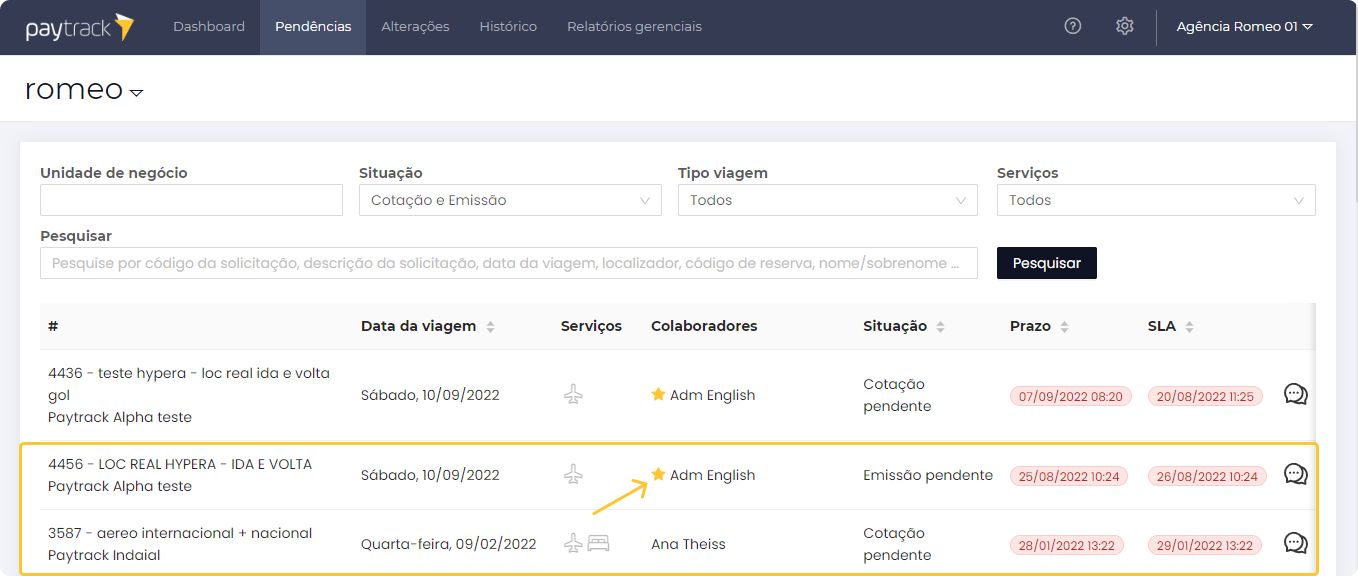This screenshot has height=576, width=1358.
Task: Click SLA badge 20/08/2022 11:25
Action: click(1205, 396)
